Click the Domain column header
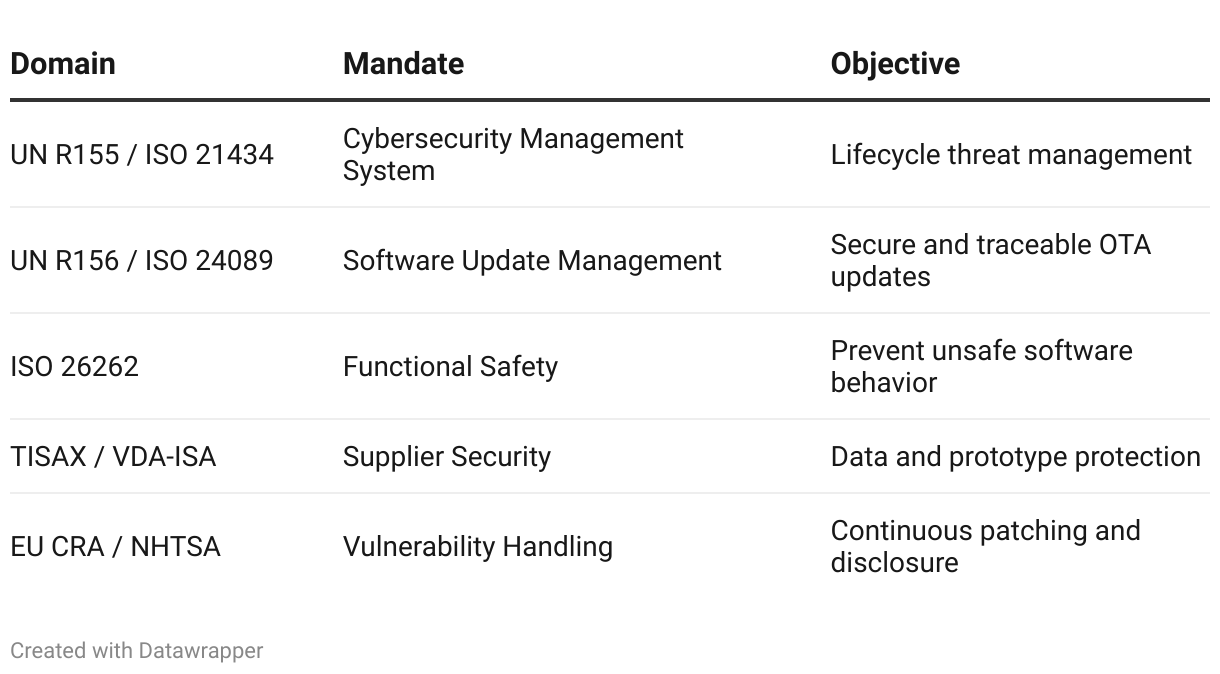This screenshot has height=674, width=1220. click(63, 64)
